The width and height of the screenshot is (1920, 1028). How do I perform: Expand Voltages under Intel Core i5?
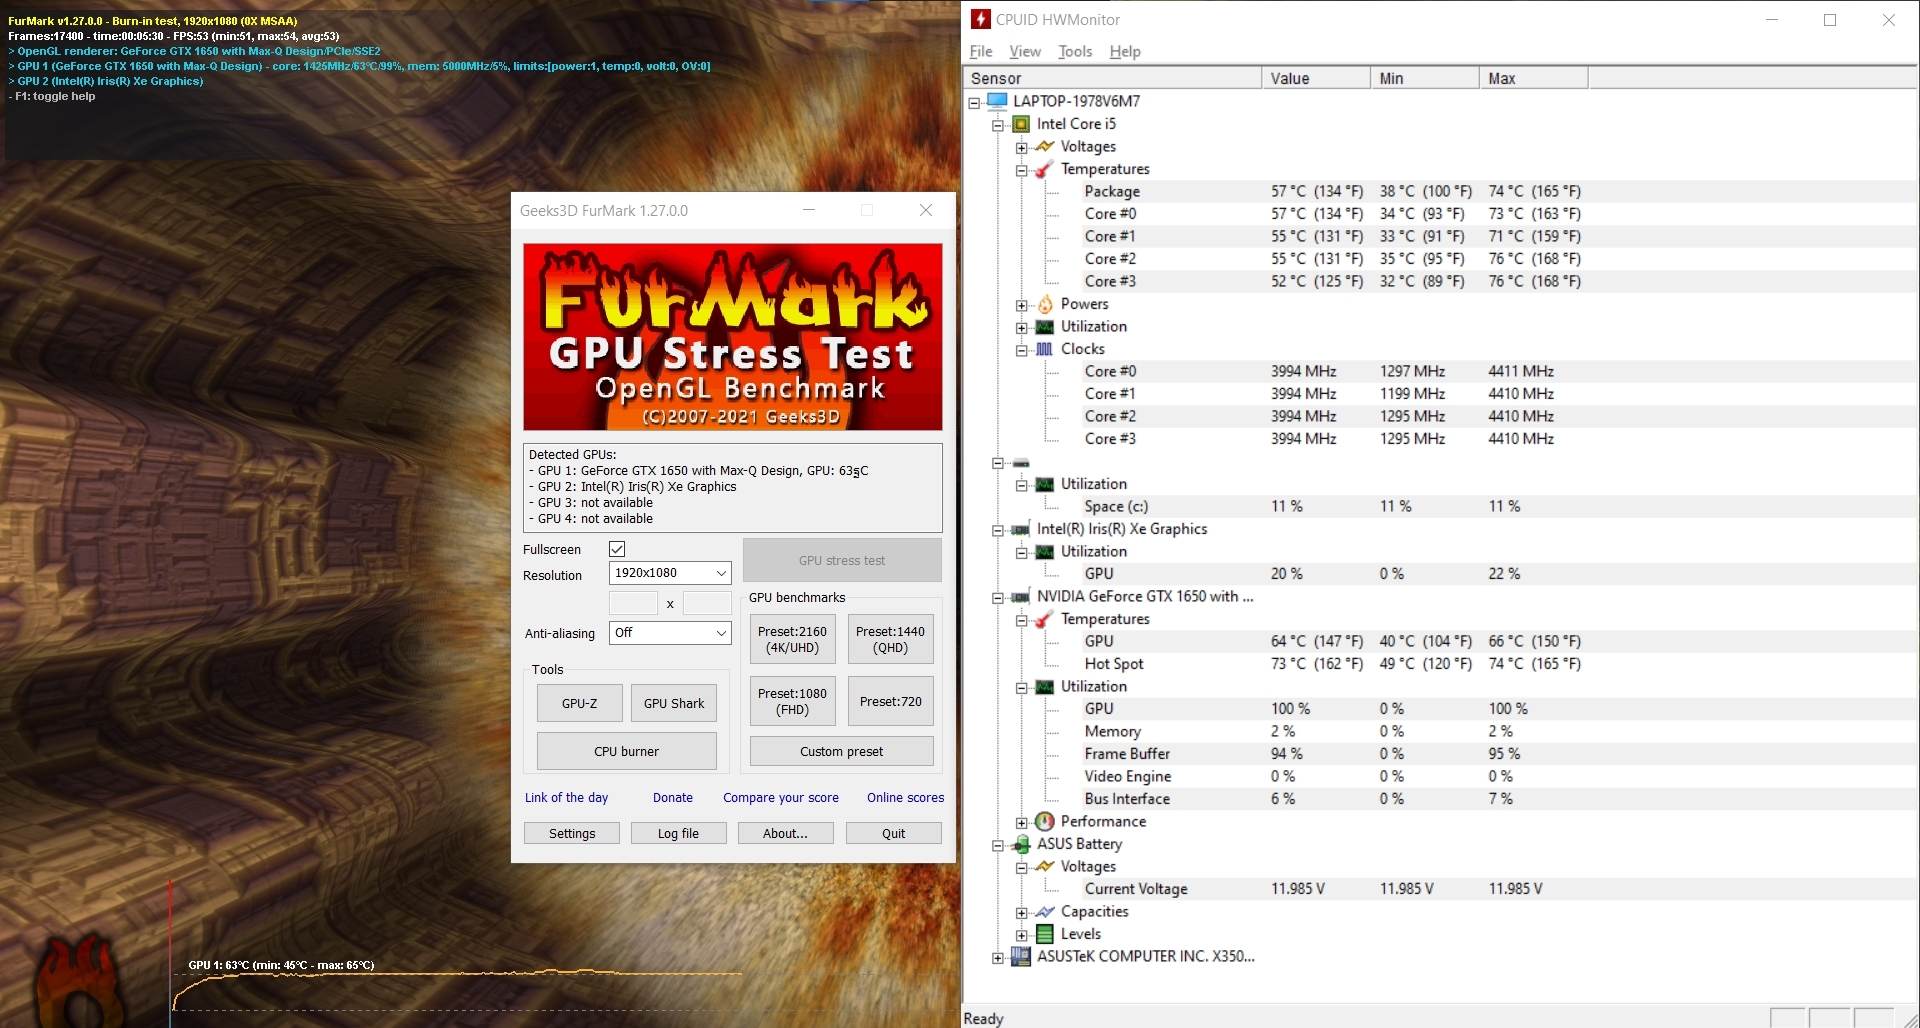[x=1022, y=147]
